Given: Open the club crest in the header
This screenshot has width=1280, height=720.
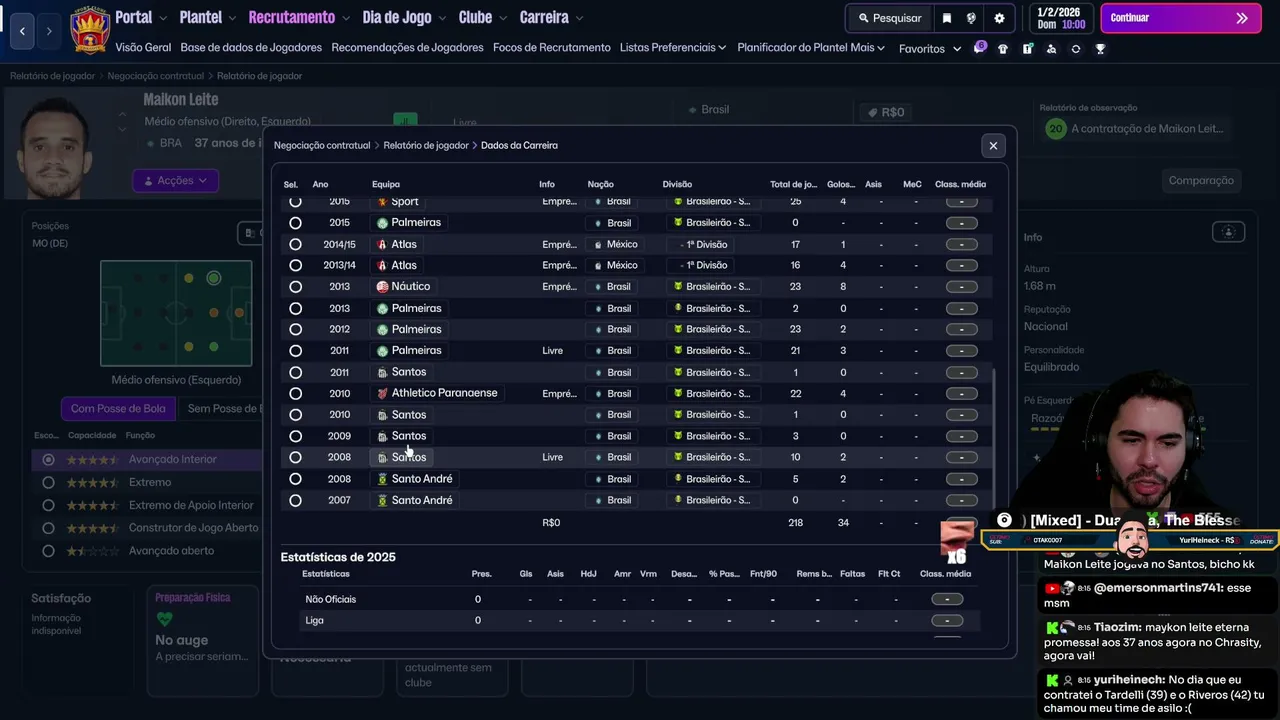Looking at the screenshot, I should [90, 30].
